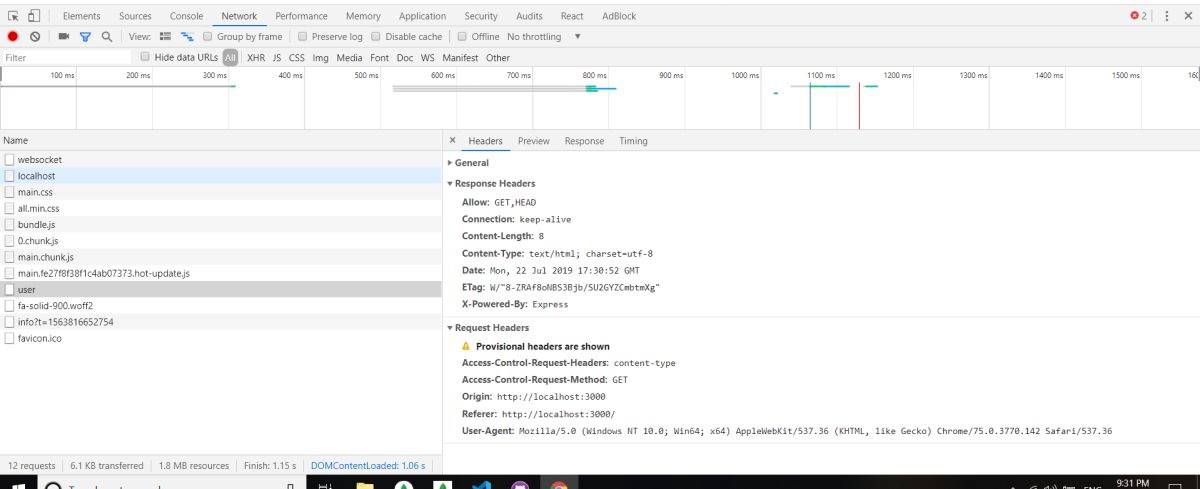Select the favicon.ico request

[220, 338]
